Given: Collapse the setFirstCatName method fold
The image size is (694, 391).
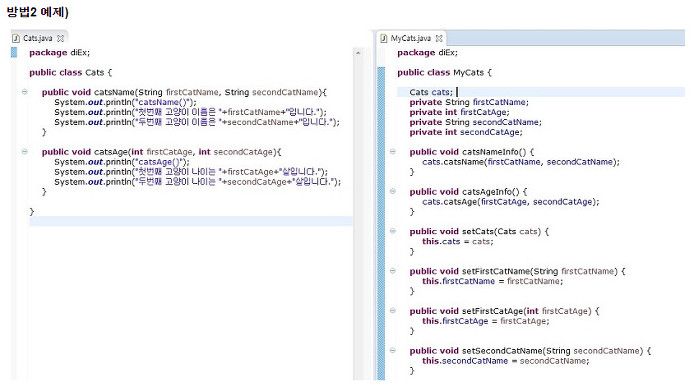Looking at the screenshot, I should [x=393, y=271].
